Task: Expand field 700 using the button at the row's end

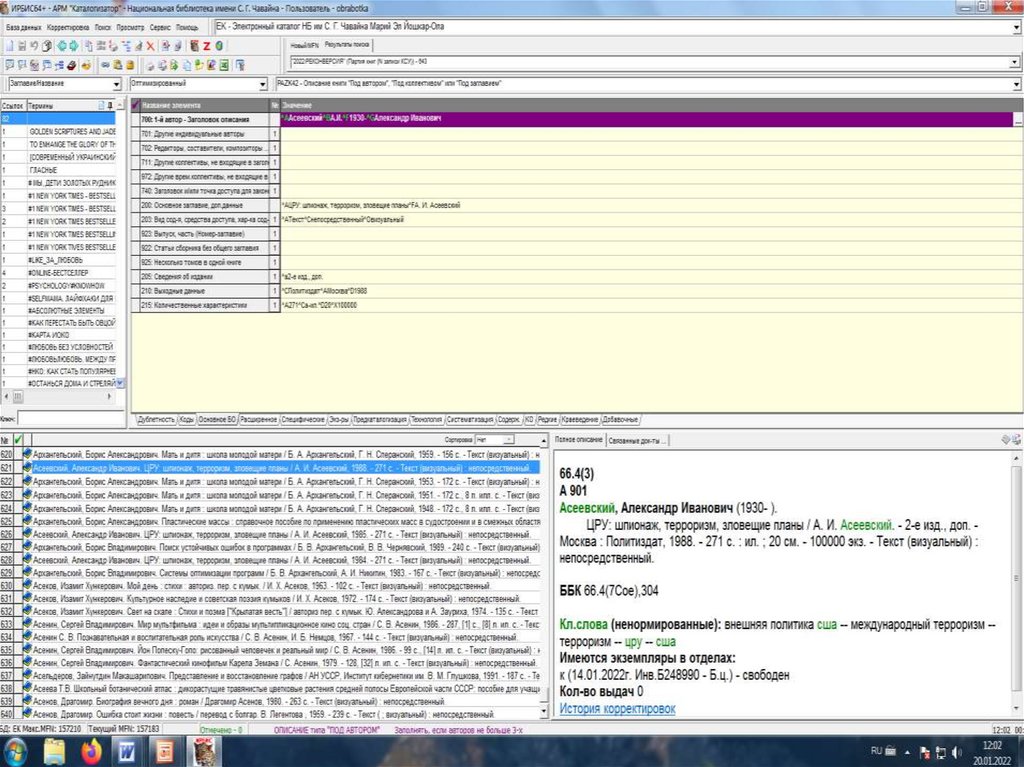Action: [1018, 120]
